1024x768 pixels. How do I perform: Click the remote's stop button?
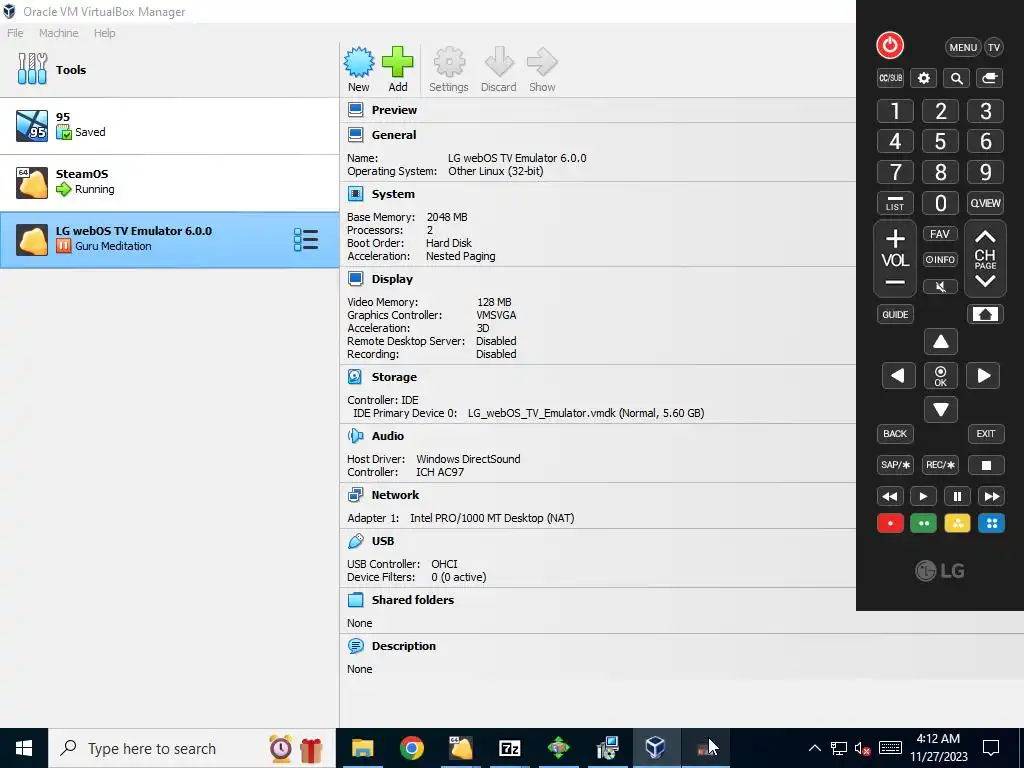coord(986,465)
